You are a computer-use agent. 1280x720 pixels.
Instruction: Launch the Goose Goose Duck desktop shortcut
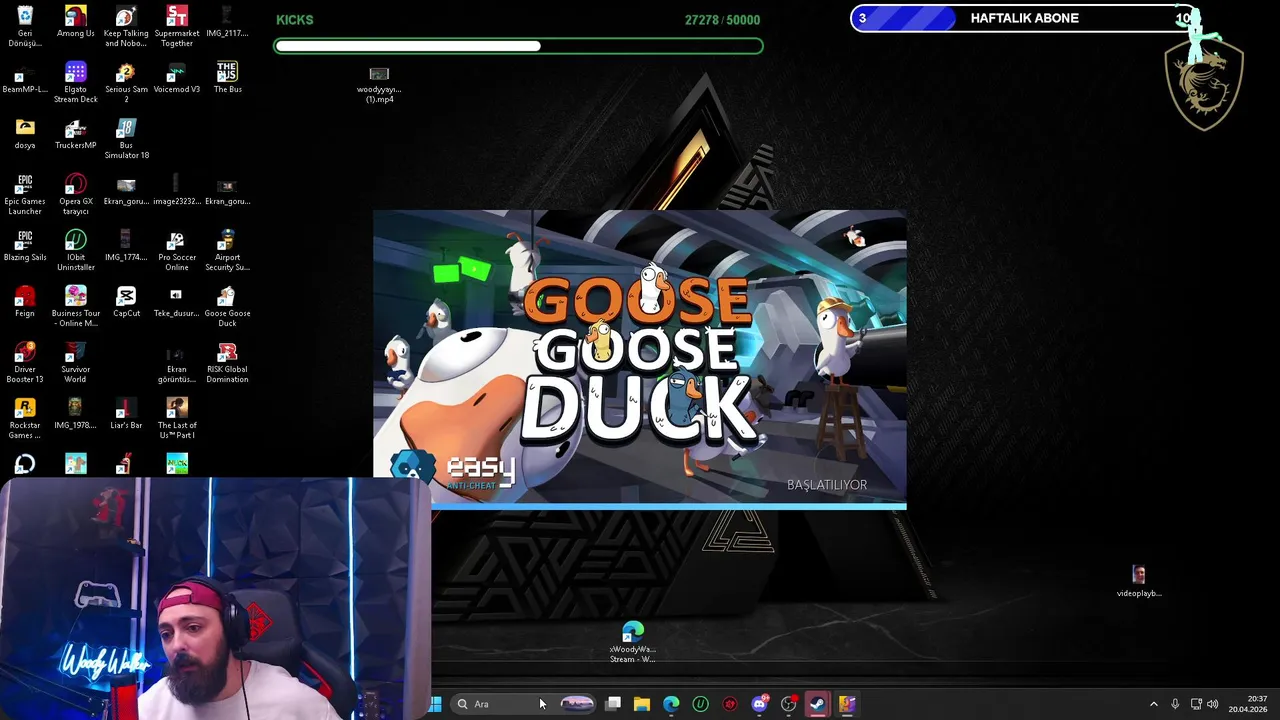(x=227, y=306)
